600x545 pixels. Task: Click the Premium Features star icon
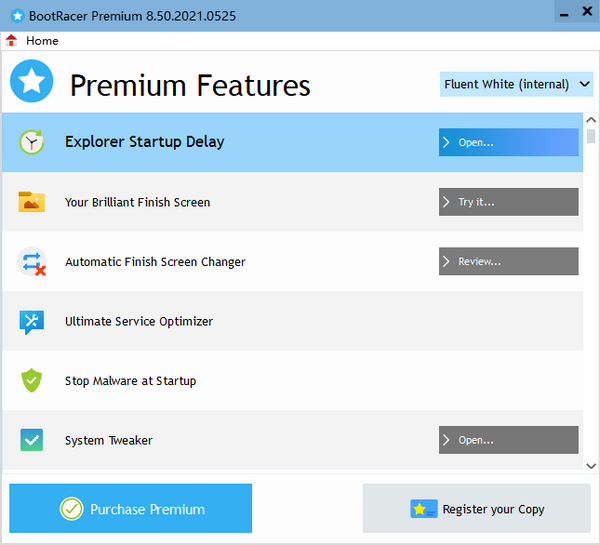(x=32, y=82)
